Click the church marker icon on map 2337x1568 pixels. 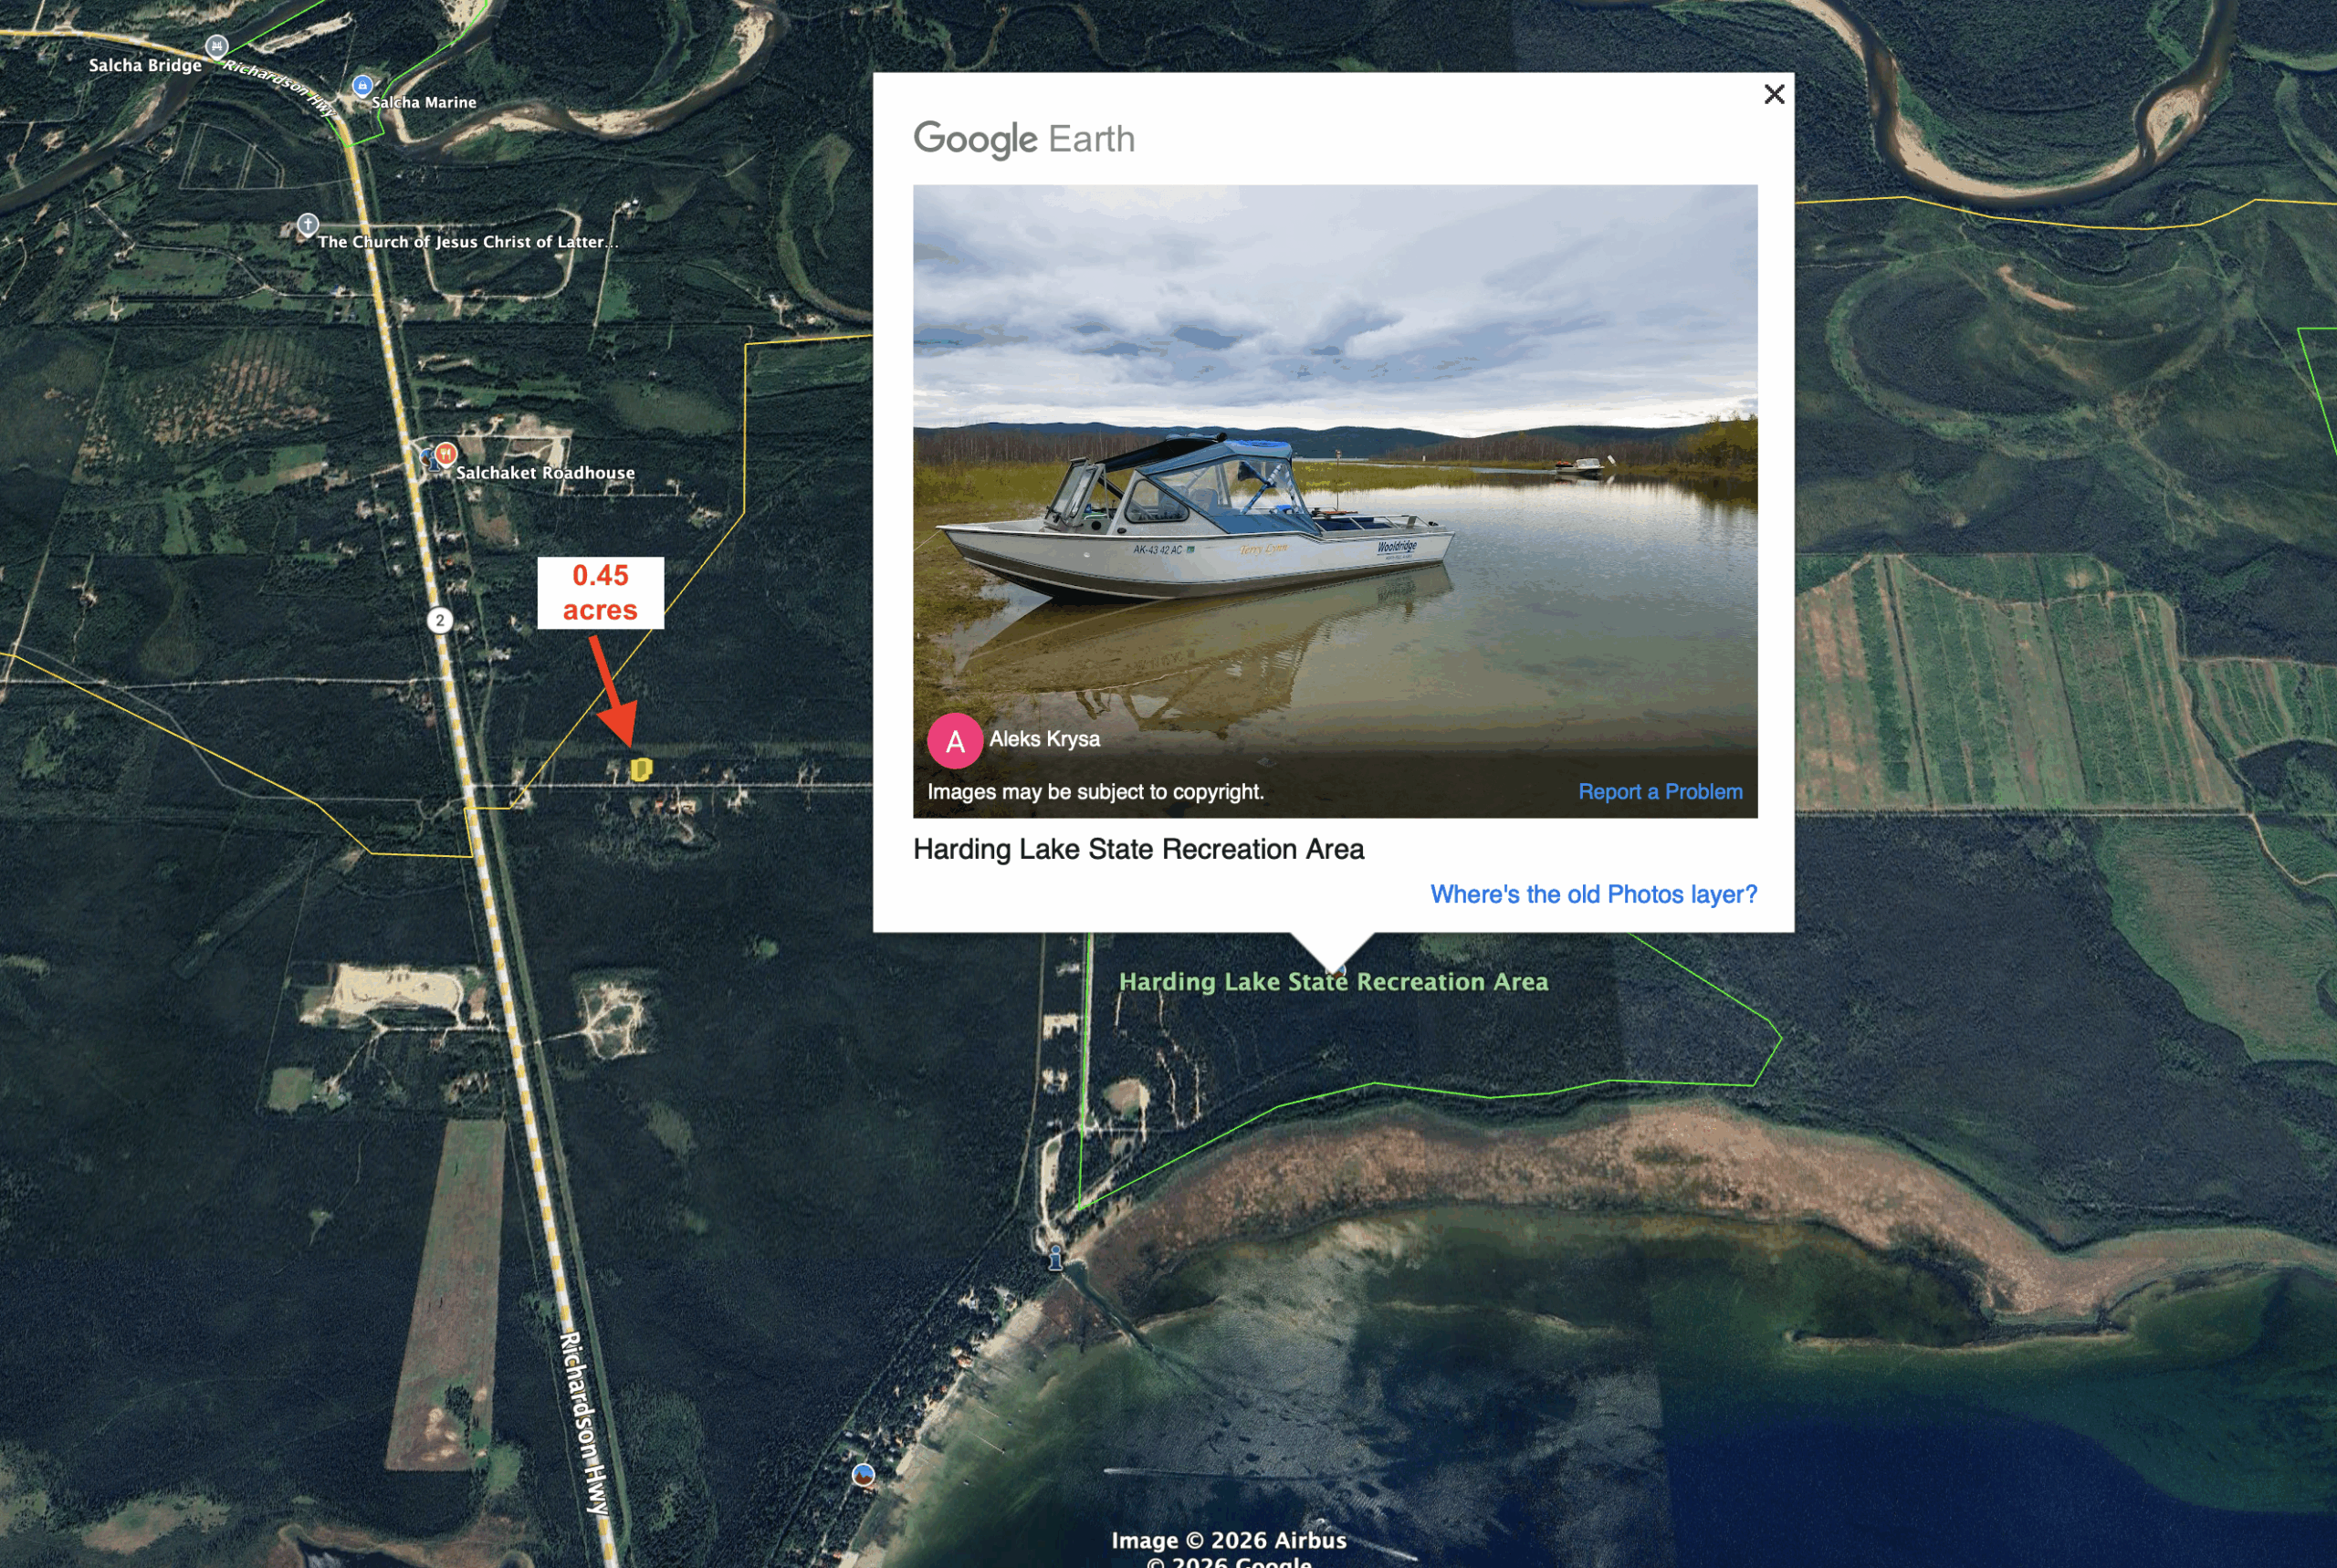click(308, 224)
